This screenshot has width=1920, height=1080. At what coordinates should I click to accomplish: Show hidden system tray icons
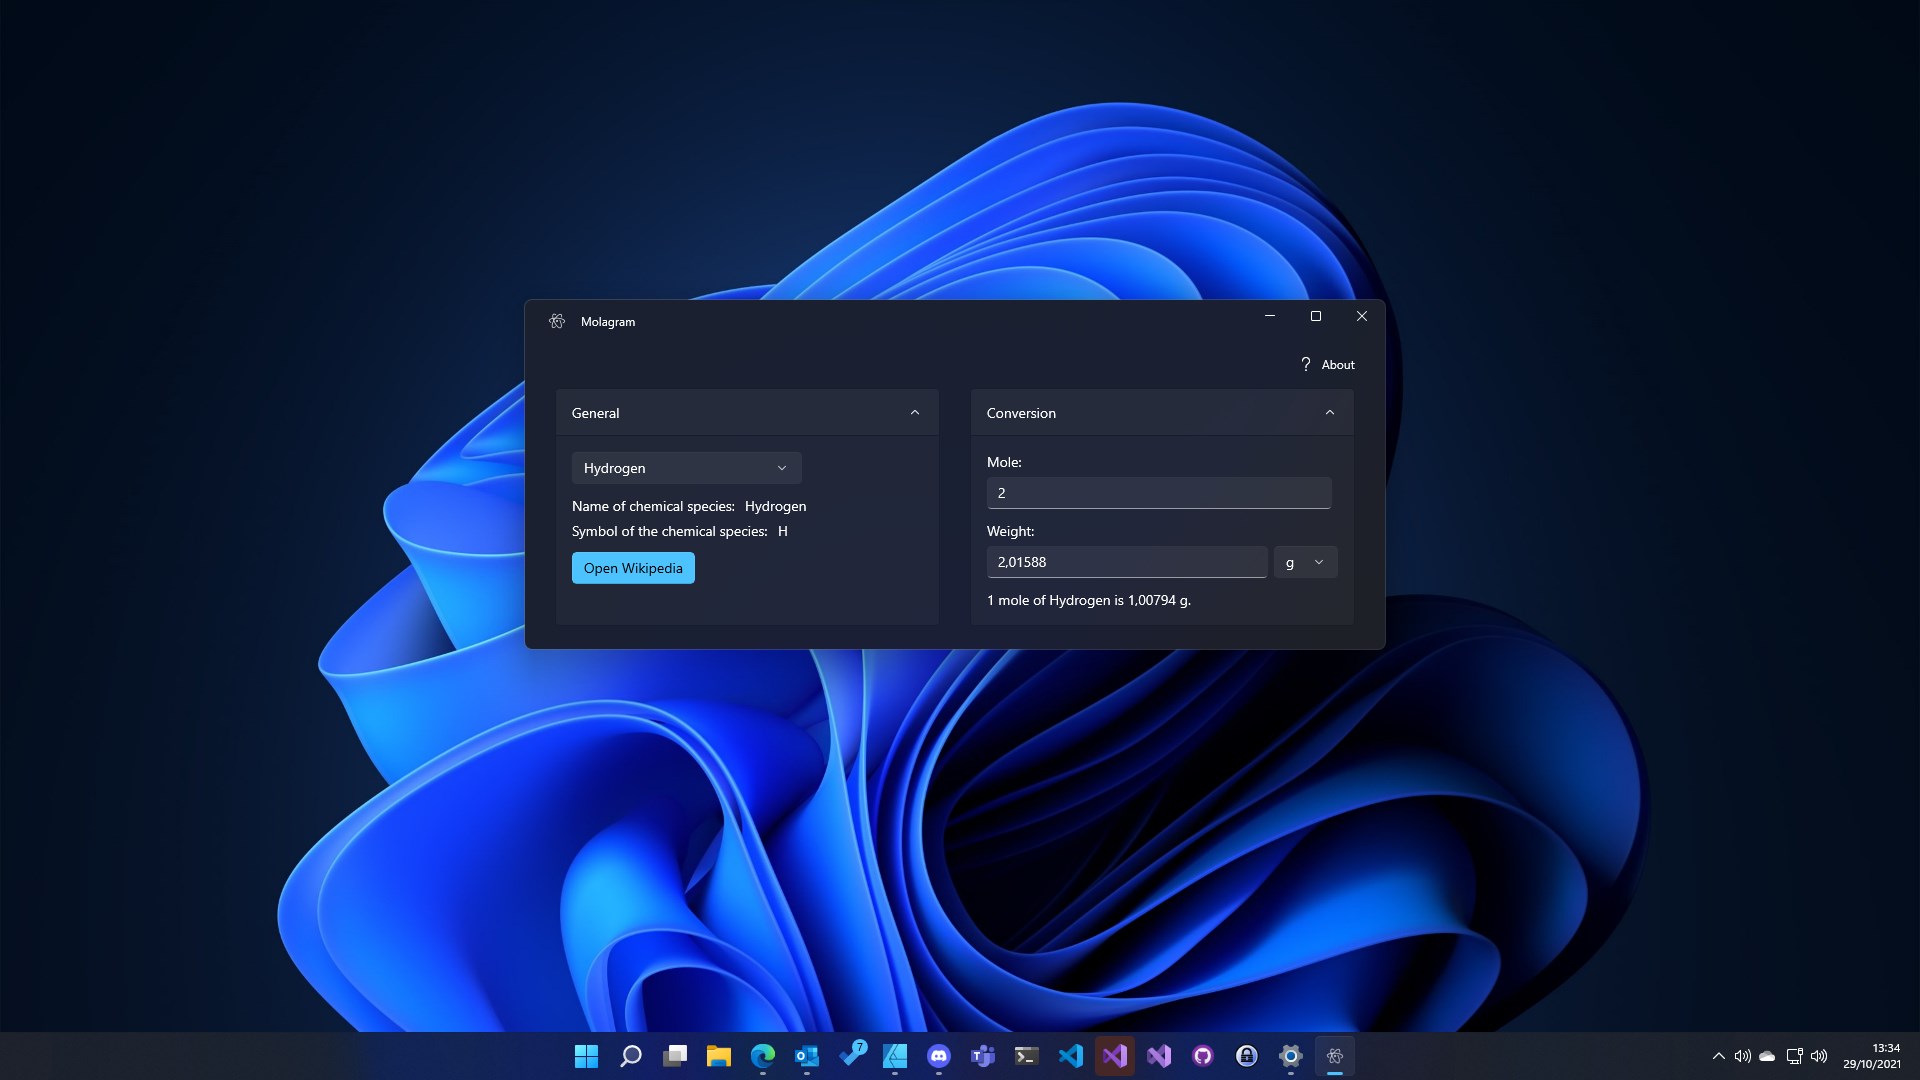tap(1718, 1056)
